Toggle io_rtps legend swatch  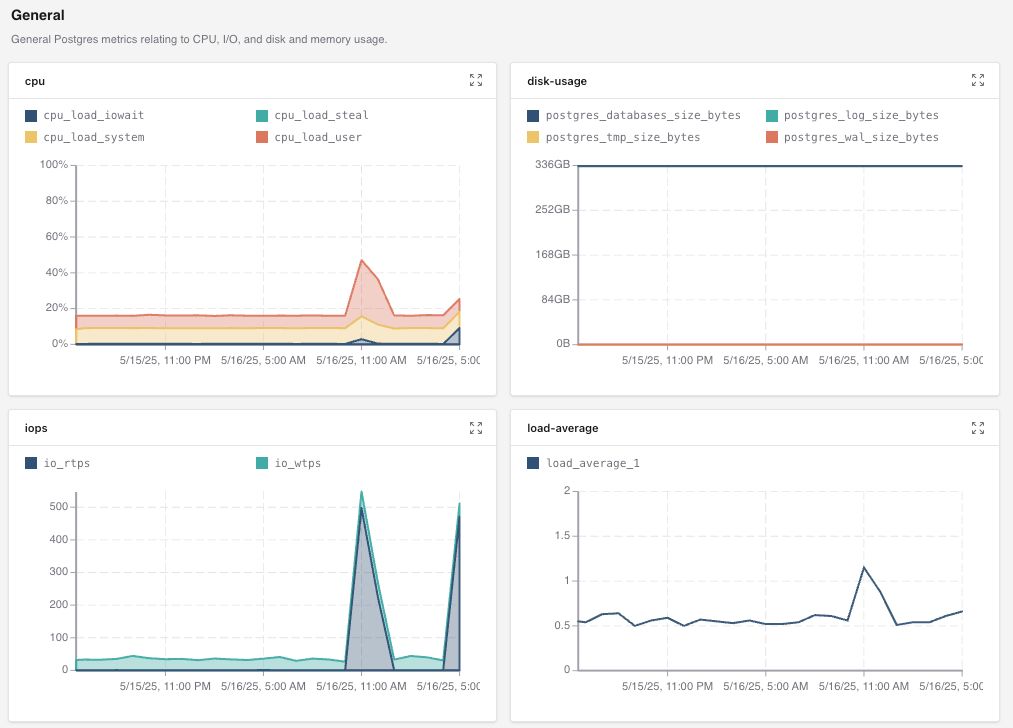click(31, 463)
